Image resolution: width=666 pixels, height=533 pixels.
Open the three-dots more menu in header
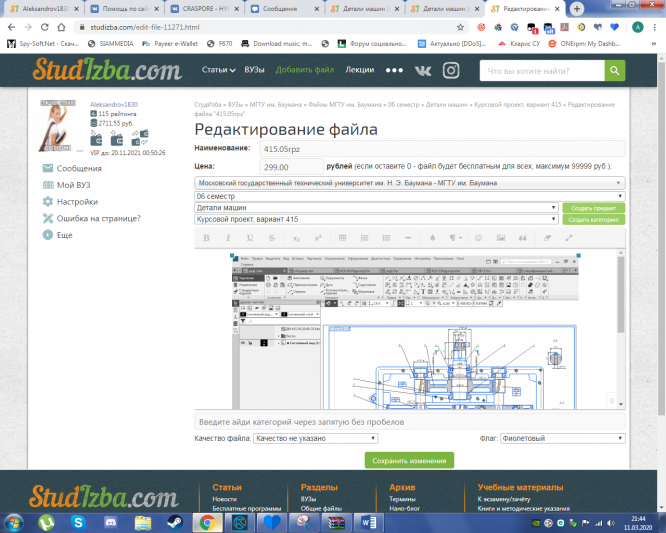pyautogui.click(x=394, y=71)
